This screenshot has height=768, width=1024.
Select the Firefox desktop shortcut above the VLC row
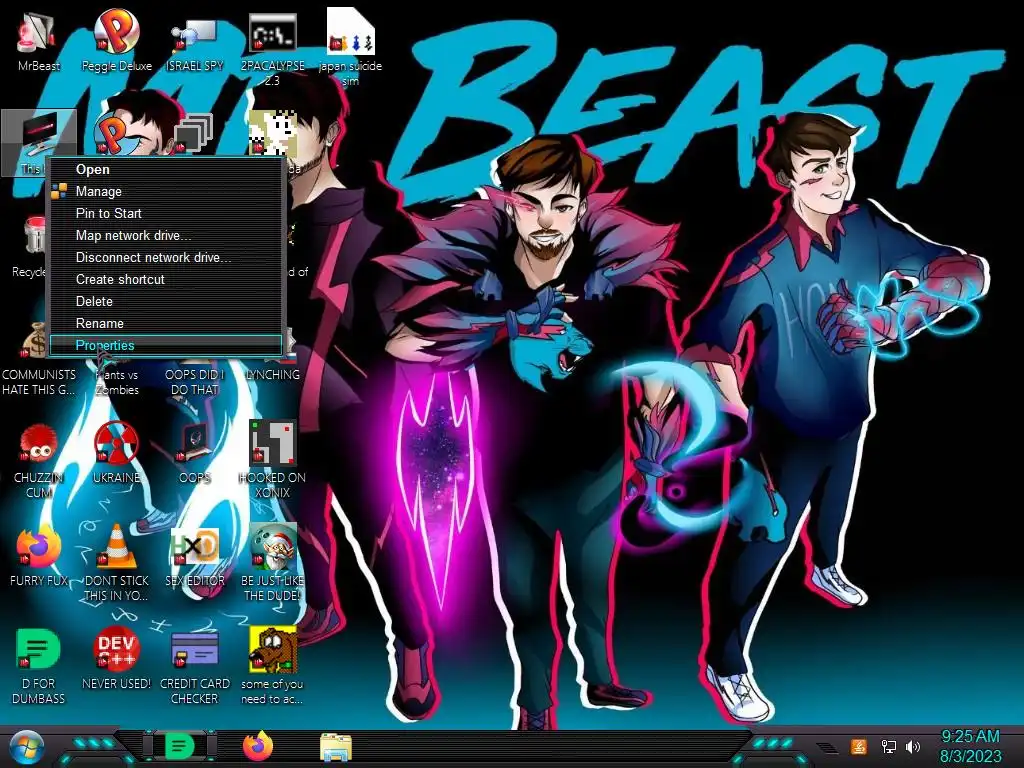(38, 555)
